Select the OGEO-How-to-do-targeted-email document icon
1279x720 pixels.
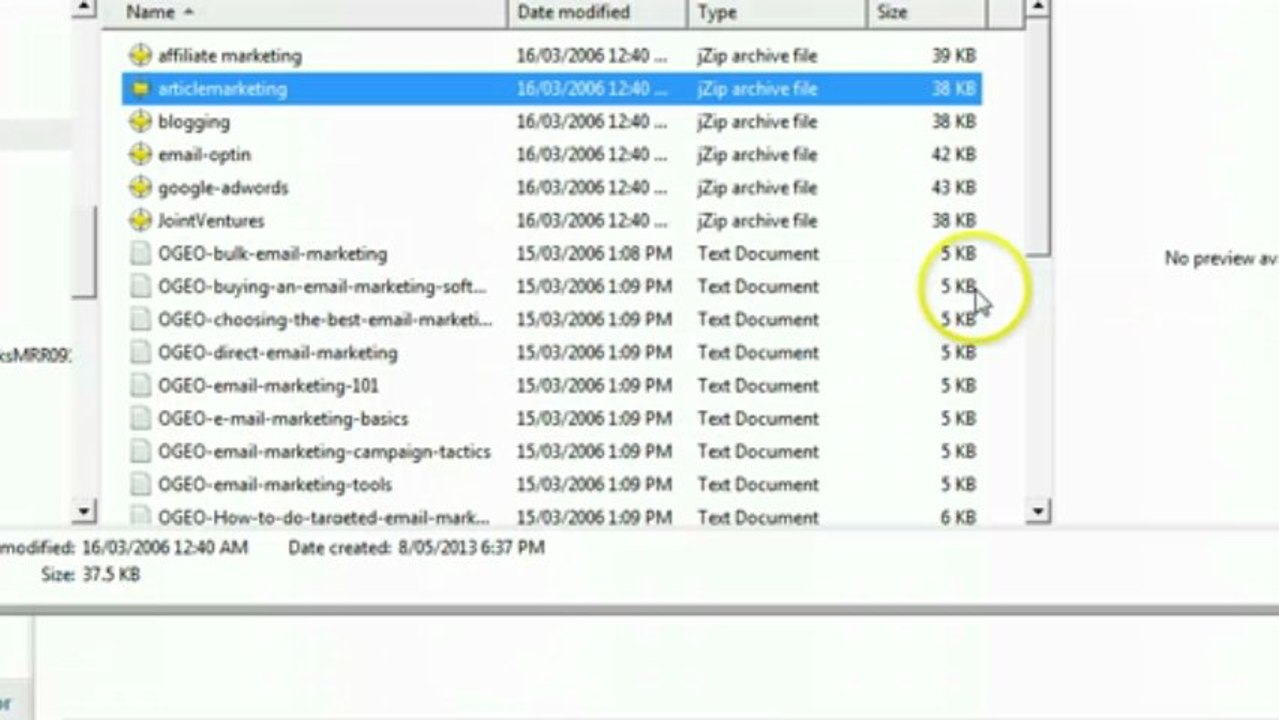[141, 517]
